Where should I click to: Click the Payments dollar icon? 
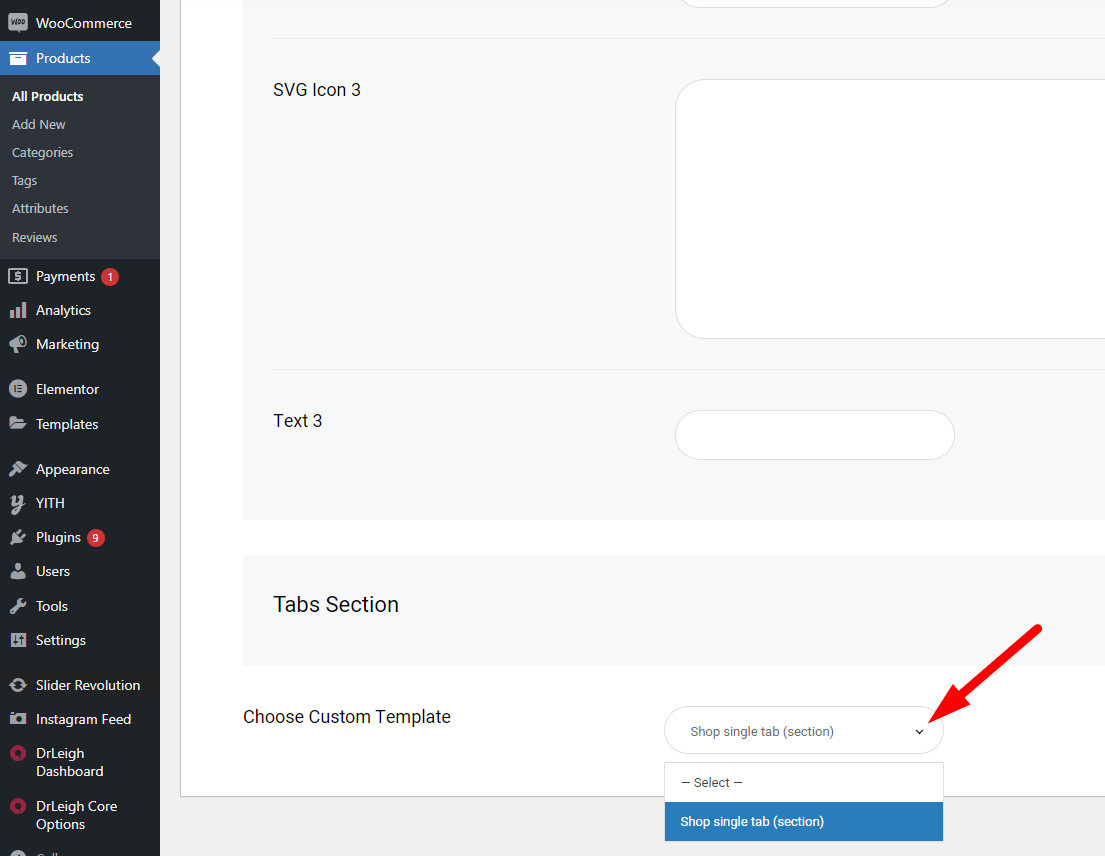(18, 276)
